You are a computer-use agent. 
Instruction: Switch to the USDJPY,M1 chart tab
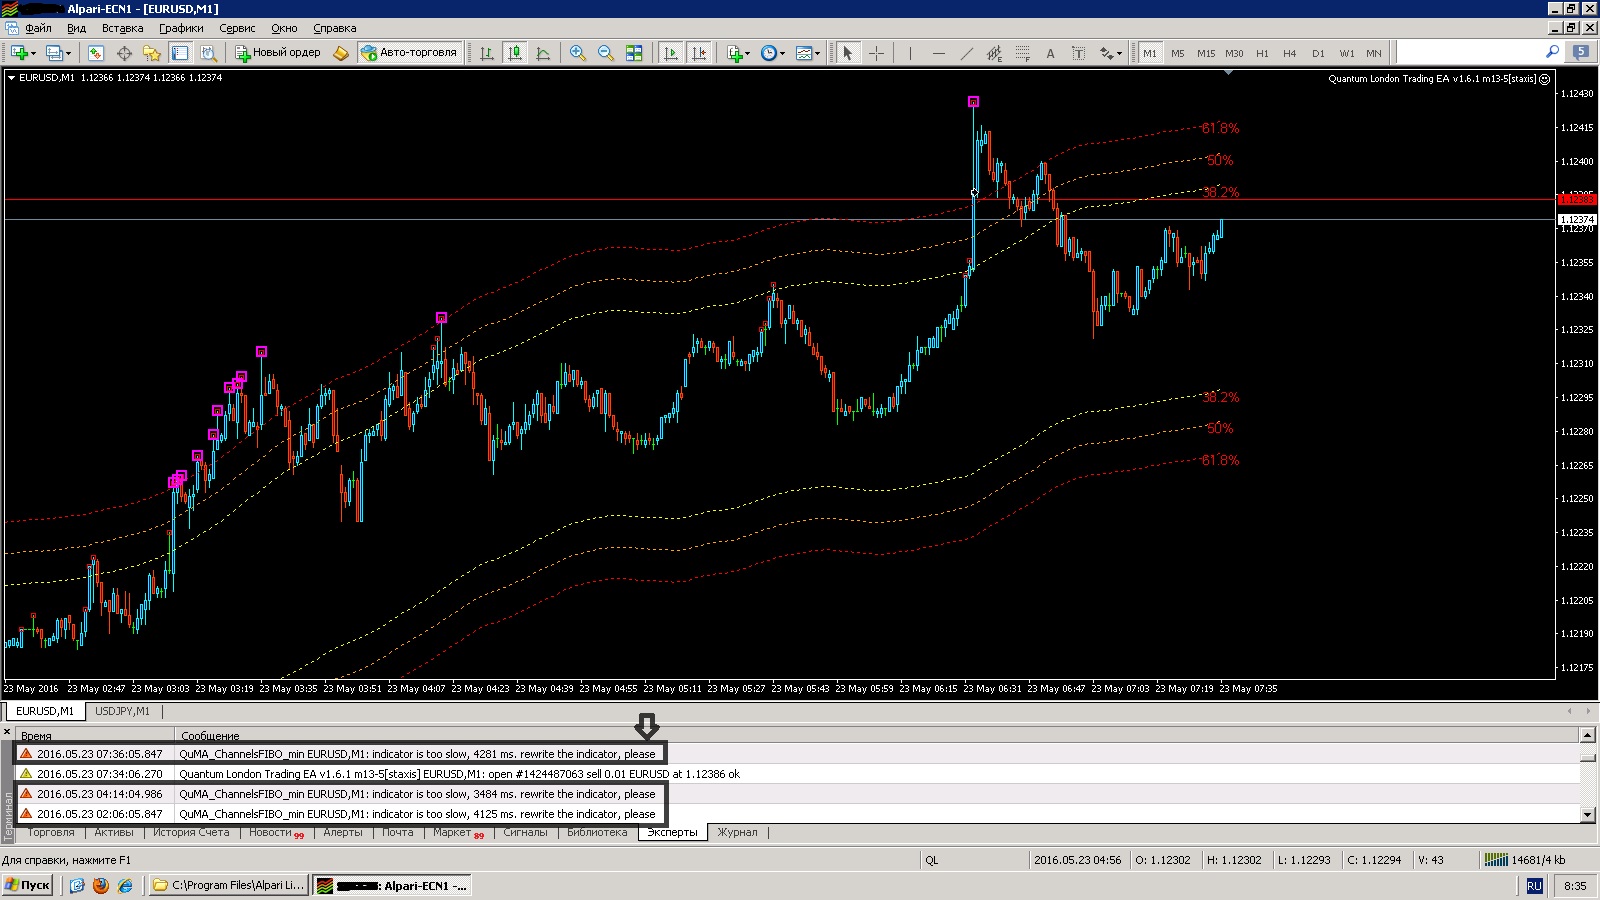point(122,711)
